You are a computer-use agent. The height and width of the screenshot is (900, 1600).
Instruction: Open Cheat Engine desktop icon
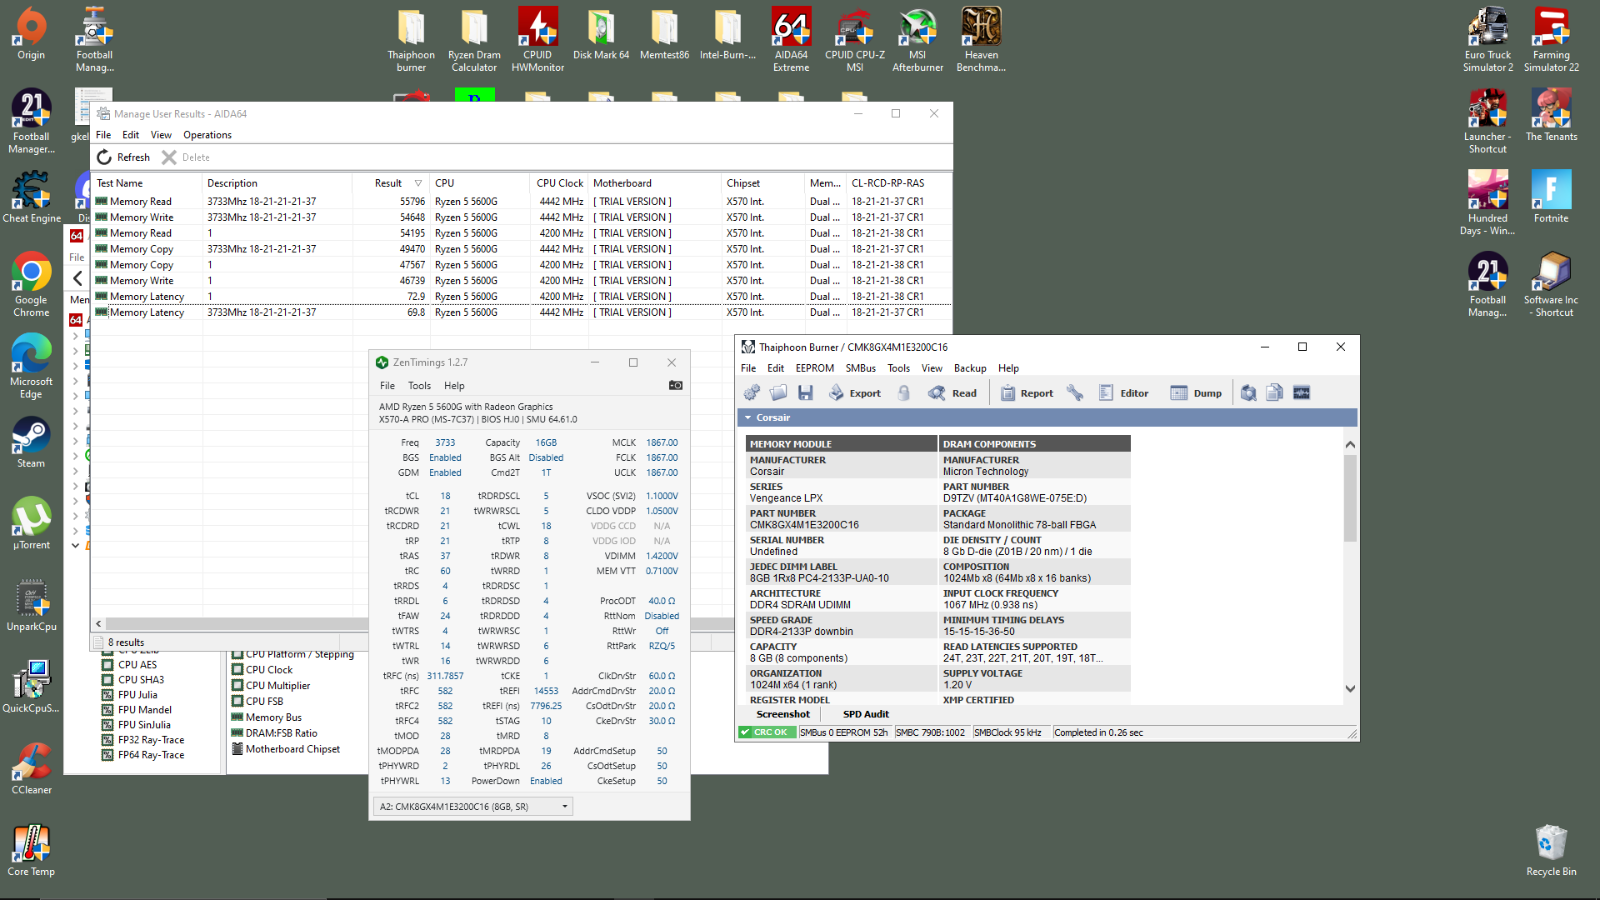[31, 197]
